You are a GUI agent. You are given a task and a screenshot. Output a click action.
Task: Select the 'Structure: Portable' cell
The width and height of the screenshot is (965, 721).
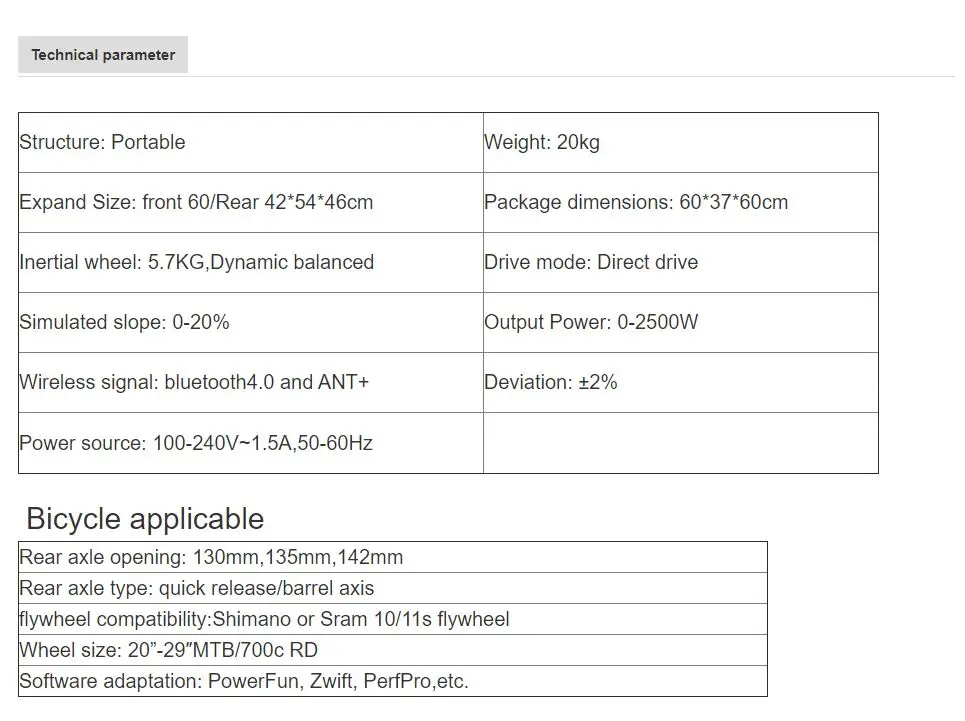(x=251, y=143)
